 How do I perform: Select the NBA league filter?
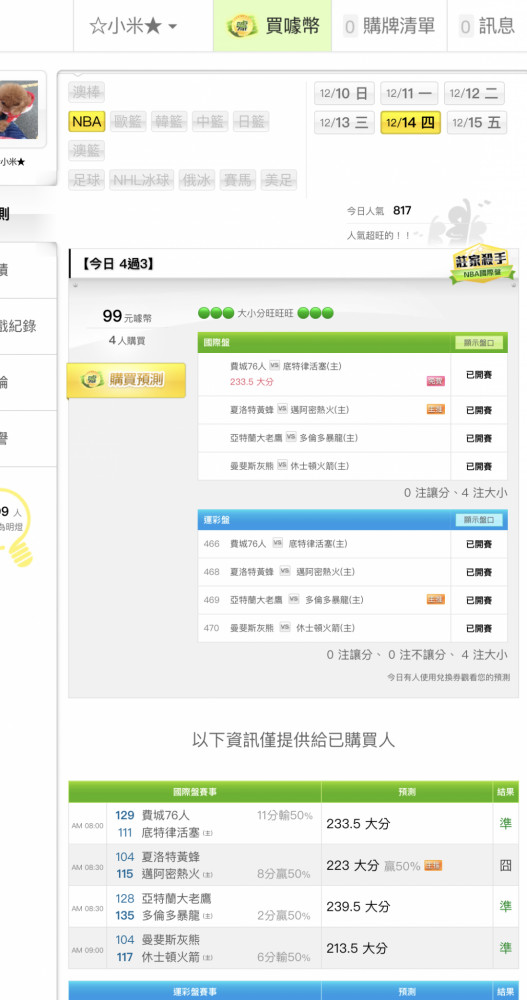click(87, 122)
